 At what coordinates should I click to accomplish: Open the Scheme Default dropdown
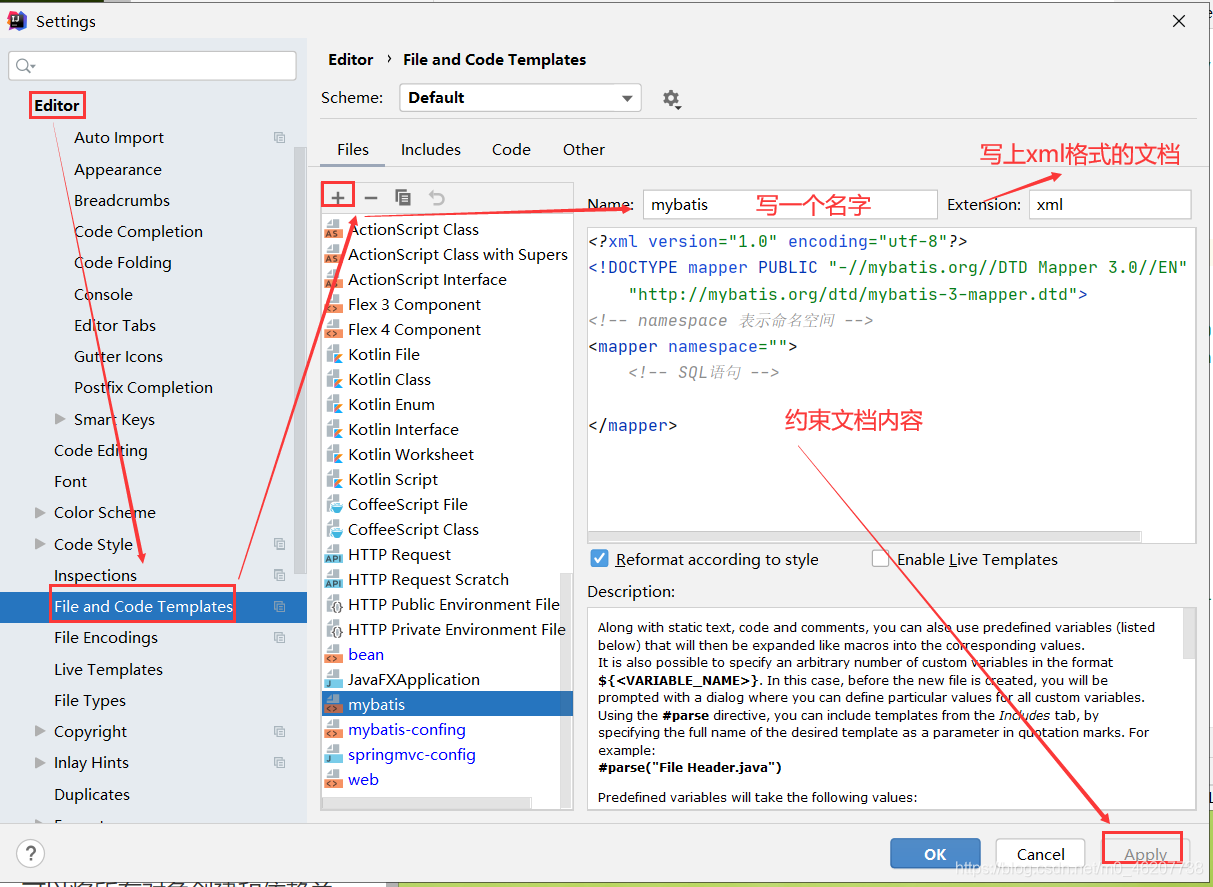(520, 97)
